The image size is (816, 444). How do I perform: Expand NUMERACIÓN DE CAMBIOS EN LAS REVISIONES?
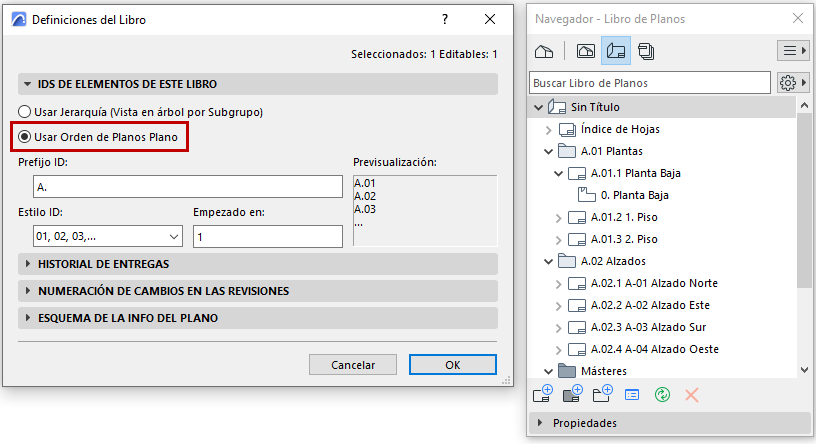coord(28,291)
